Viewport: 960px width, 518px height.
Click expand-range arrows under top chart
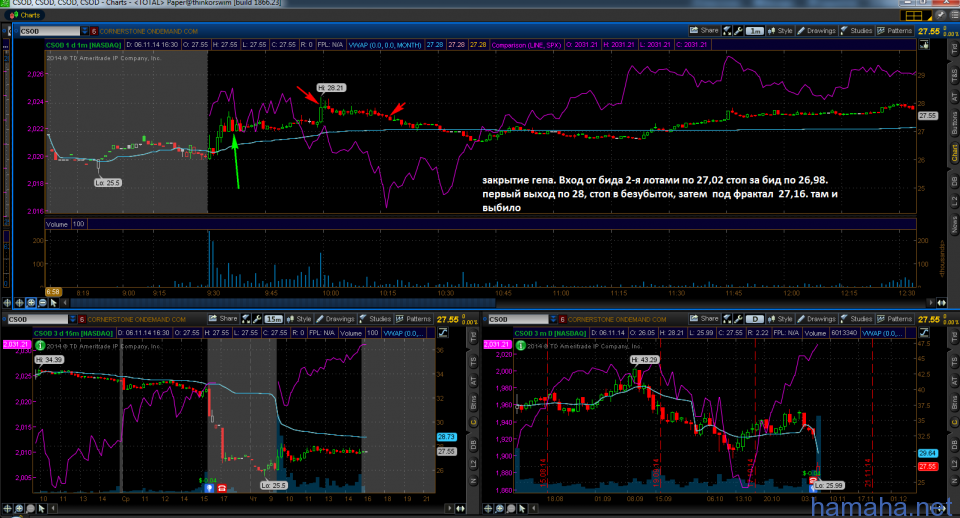(942, 302)
